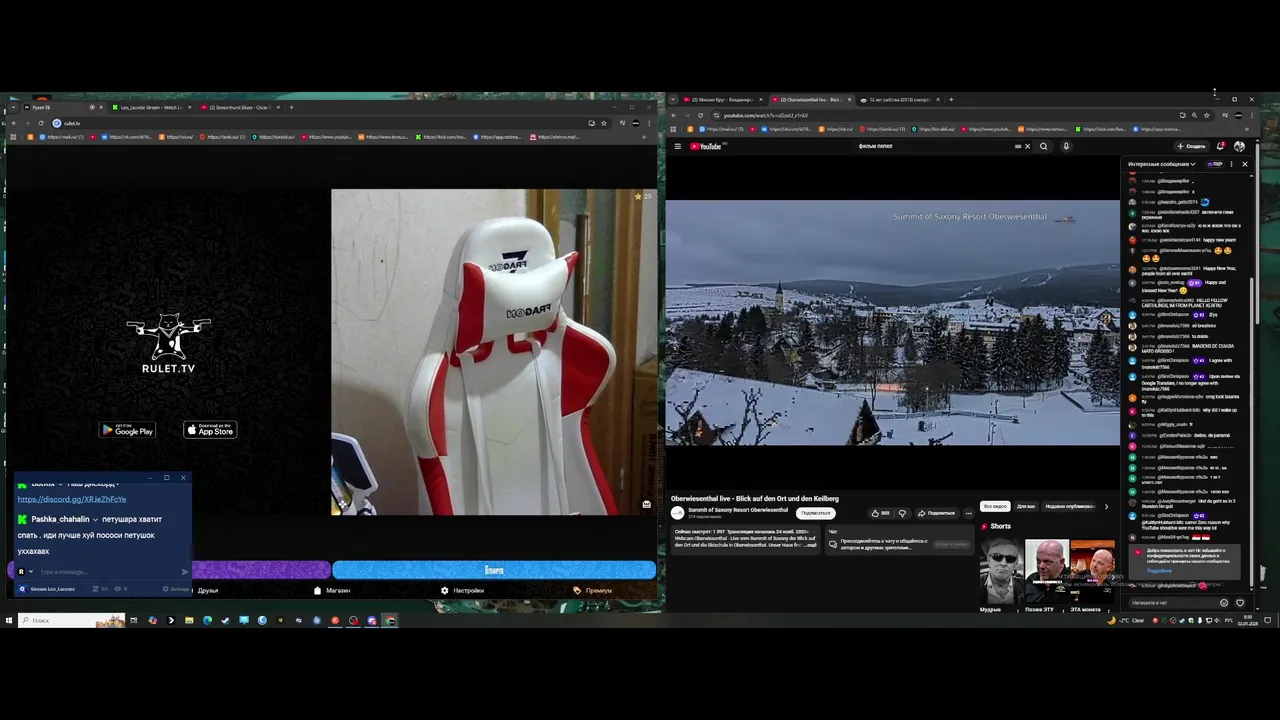Open tab search chevron in left browser
Screen dimensions: 1280x720
pos(13,107)
